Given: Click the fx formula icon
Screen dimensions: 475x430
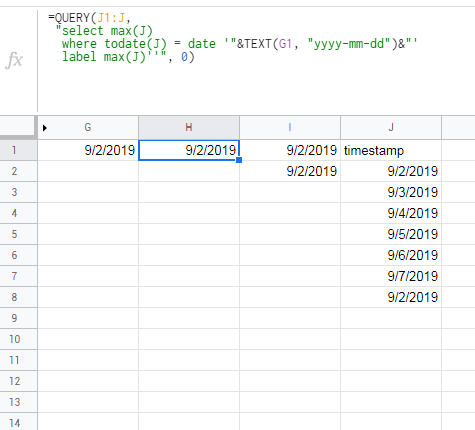Looking at the screenshot, I should coord(14,60).
